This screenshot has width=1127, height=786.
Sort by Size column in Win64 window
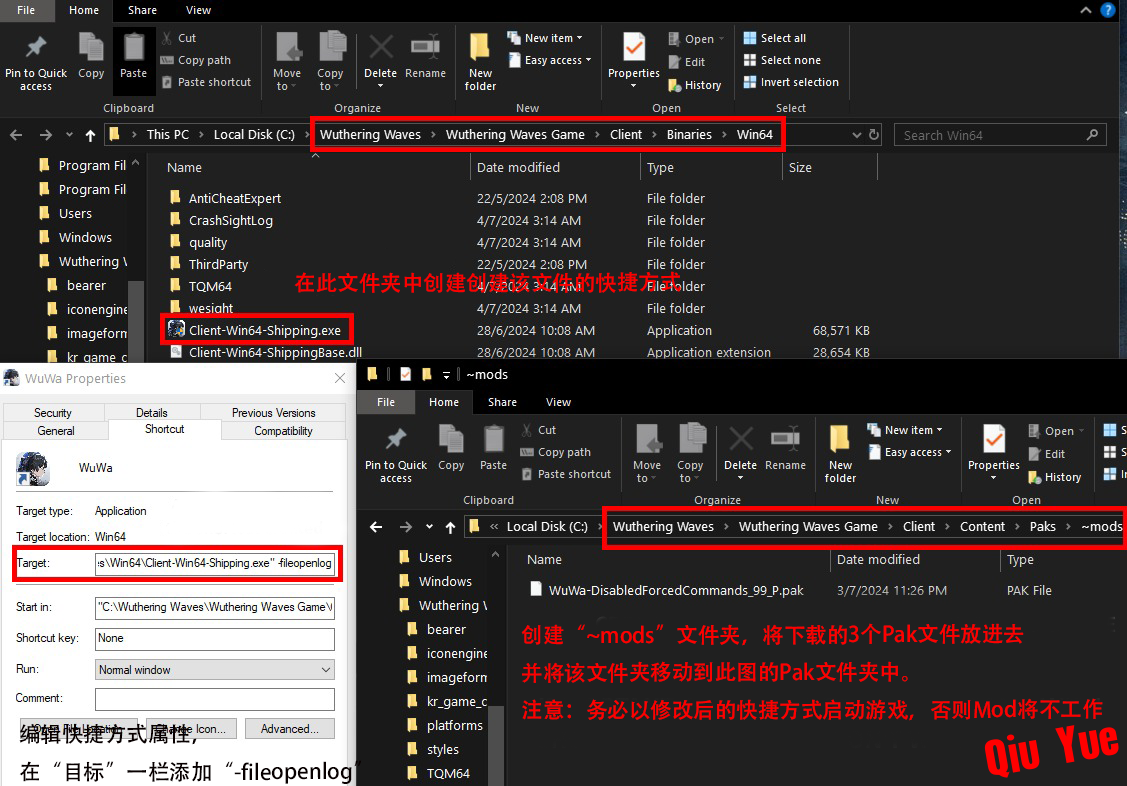pos(829,167)
